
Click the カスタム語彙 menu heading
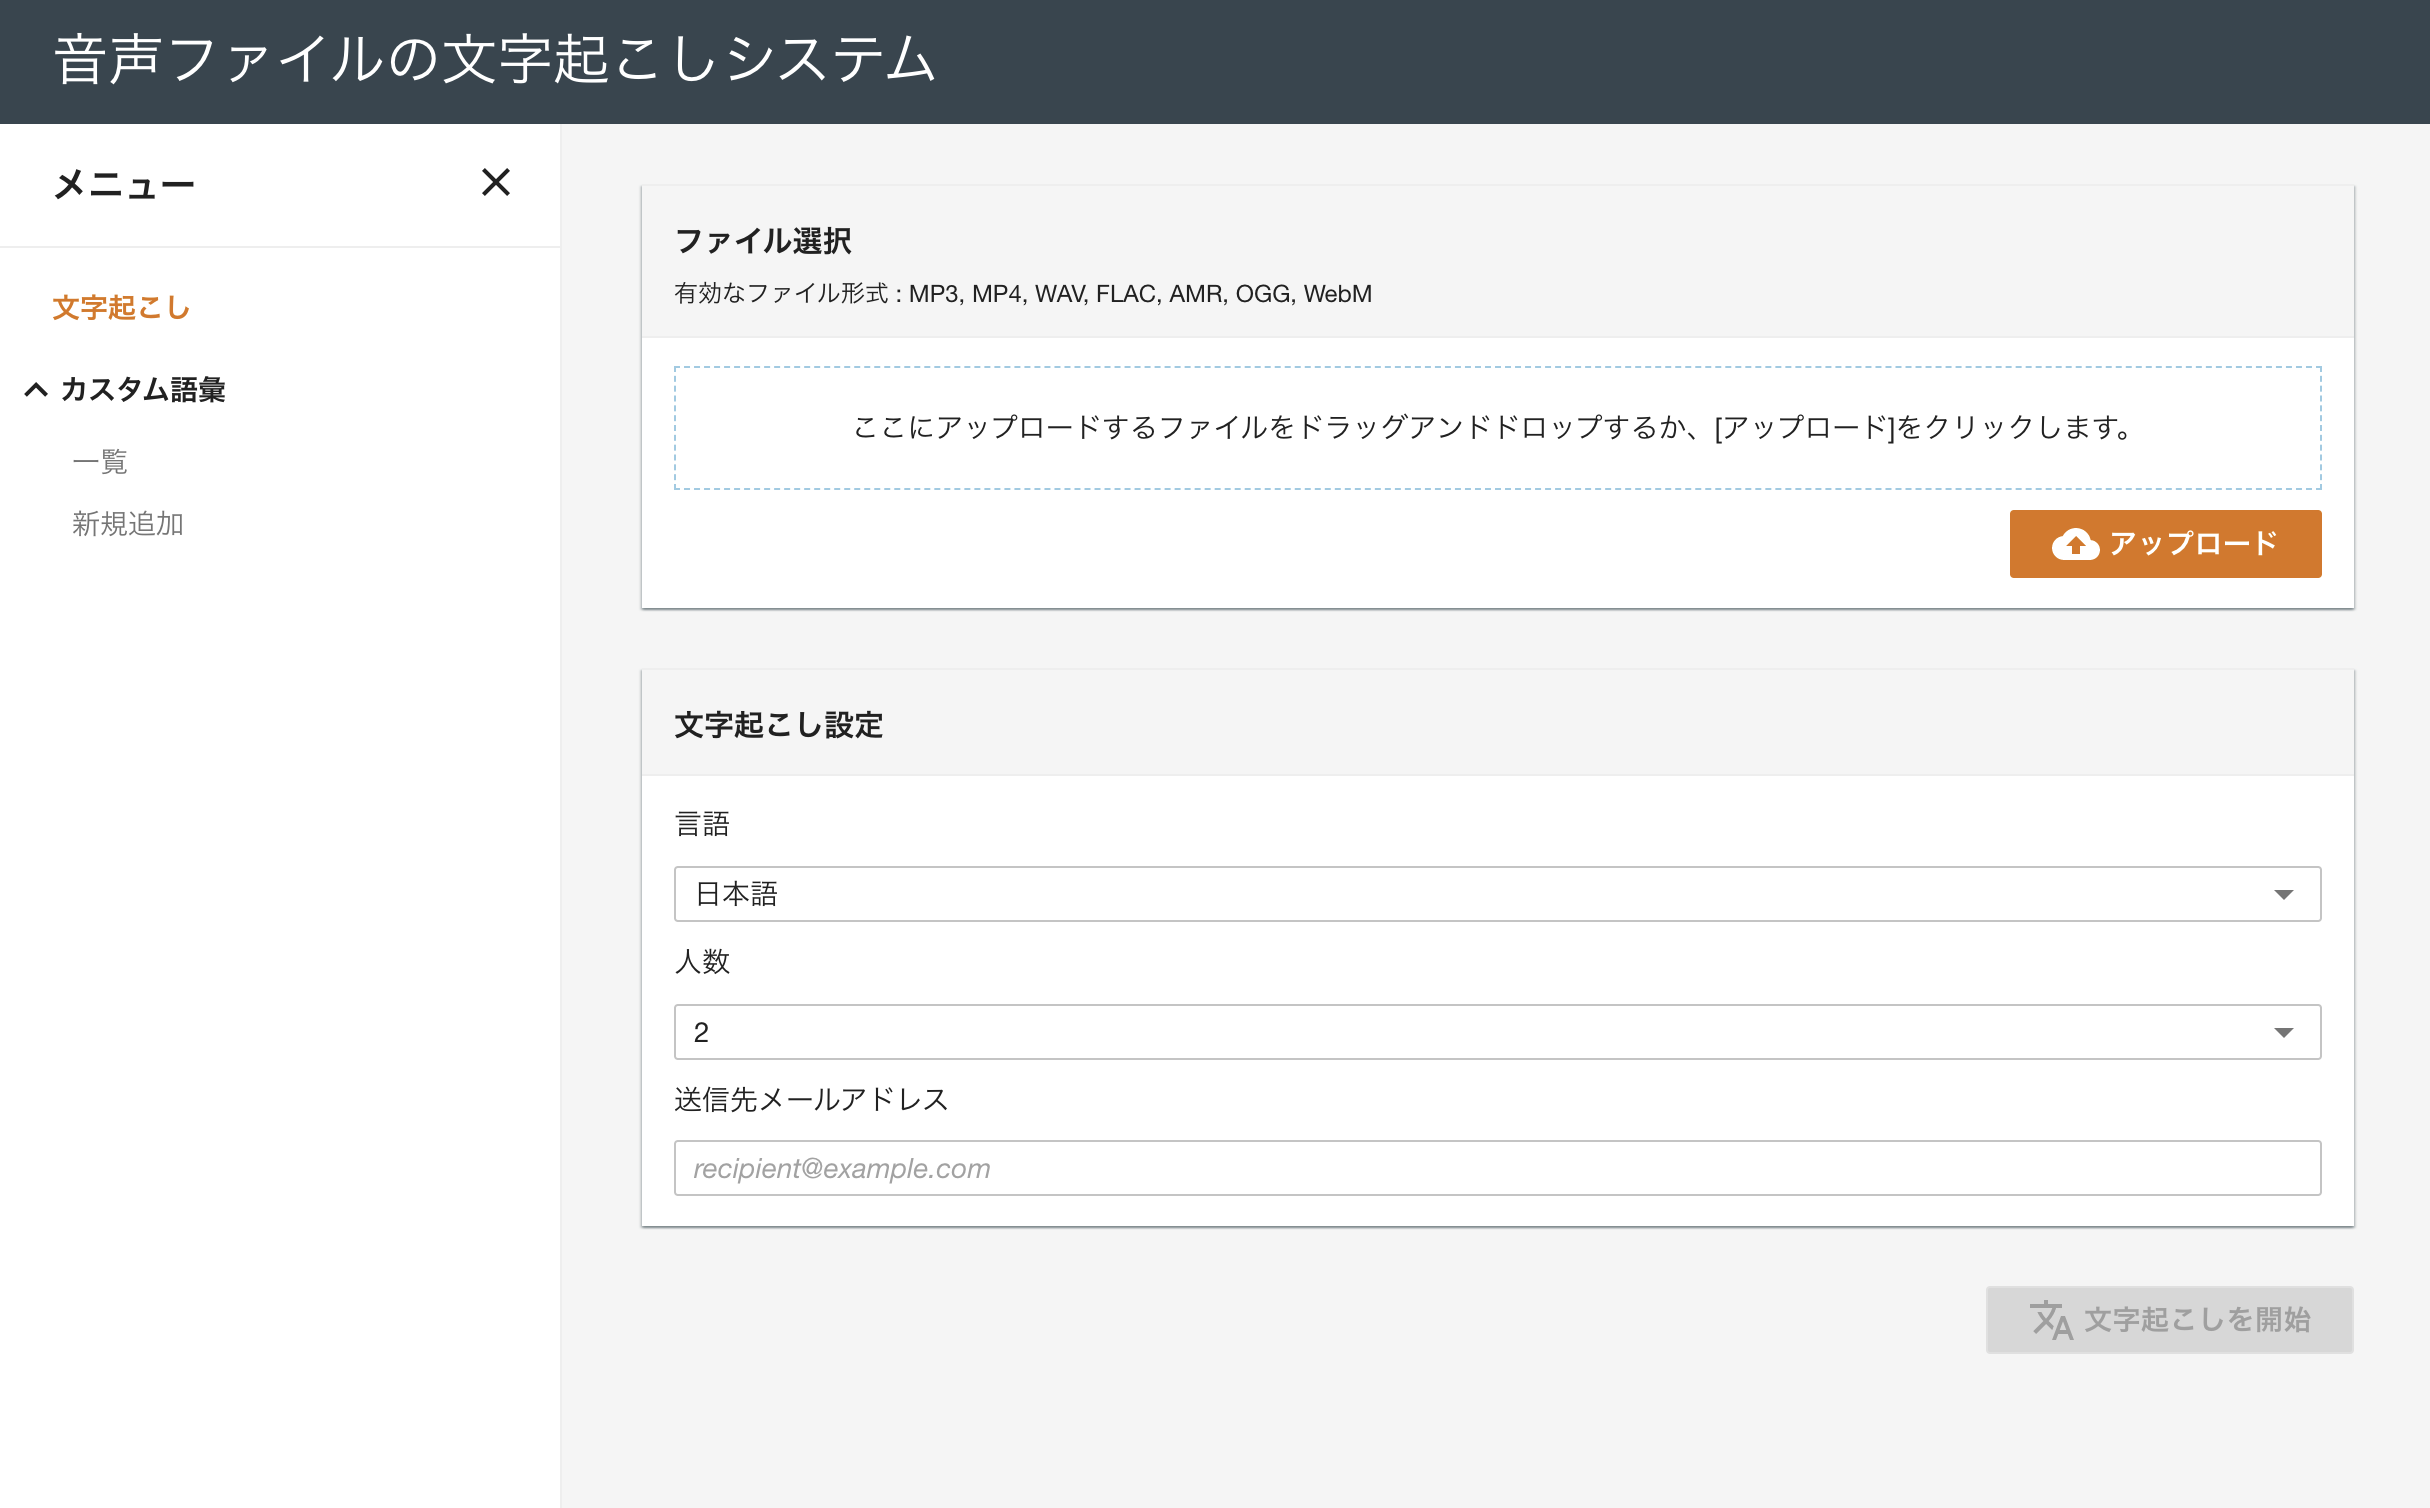[143, 390]
